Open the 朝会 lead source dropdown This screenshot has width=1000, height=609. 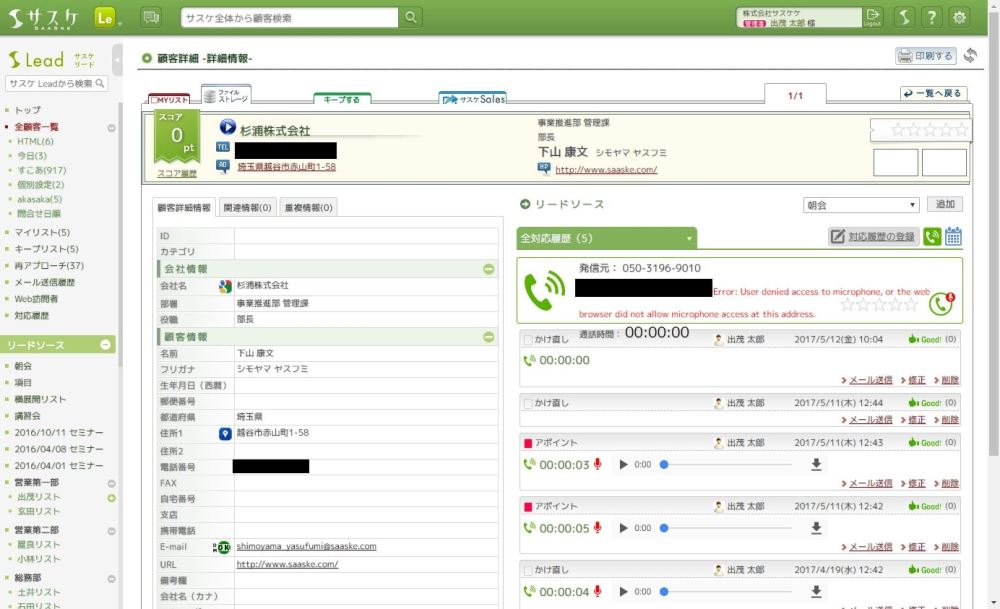(x=860, y=205)
